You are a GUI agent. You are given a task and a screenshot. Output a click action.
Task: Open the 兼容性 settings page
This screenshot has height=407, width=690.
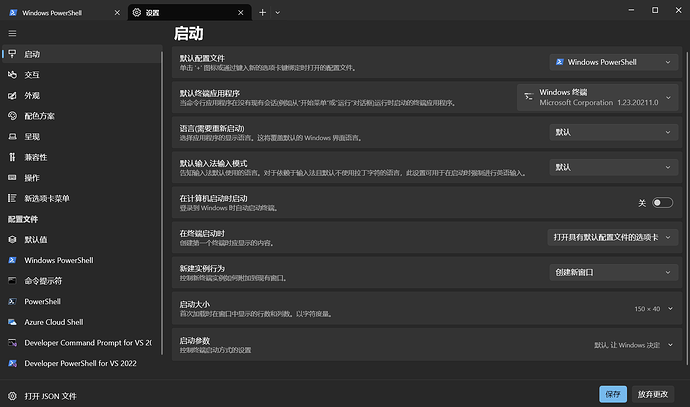click(82, 157)
